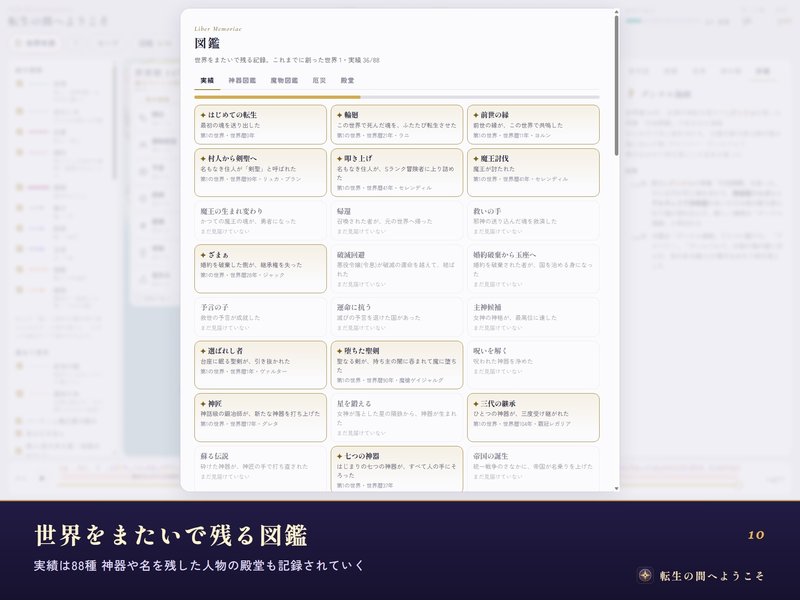Click the sparkle icon beside 村人から剣聖へ
This screenshot has width=800, height=600.
click(x=203, y=159)
